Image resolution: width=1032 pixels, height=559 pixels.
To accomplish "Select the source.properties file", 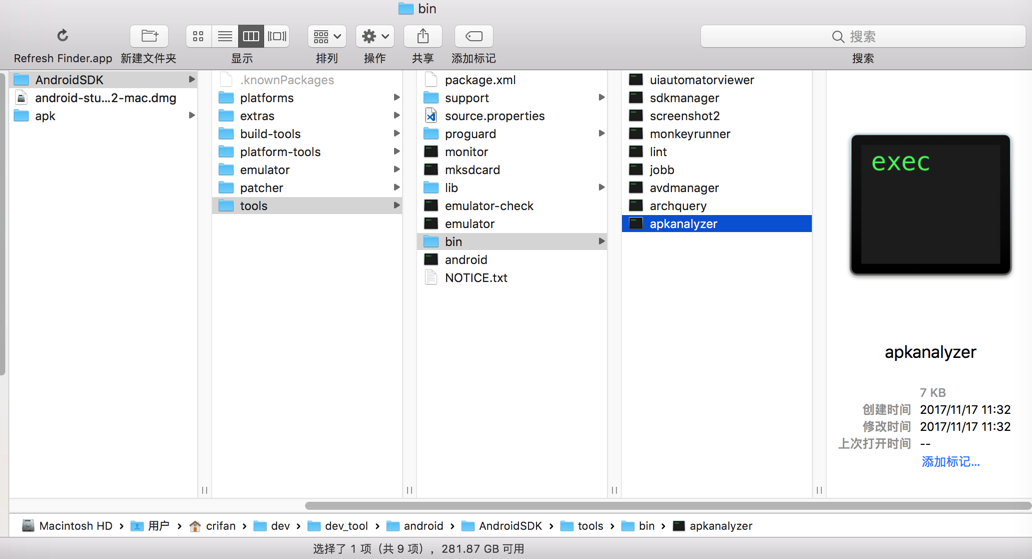I will pyautogui.click(x=512, y=116).
